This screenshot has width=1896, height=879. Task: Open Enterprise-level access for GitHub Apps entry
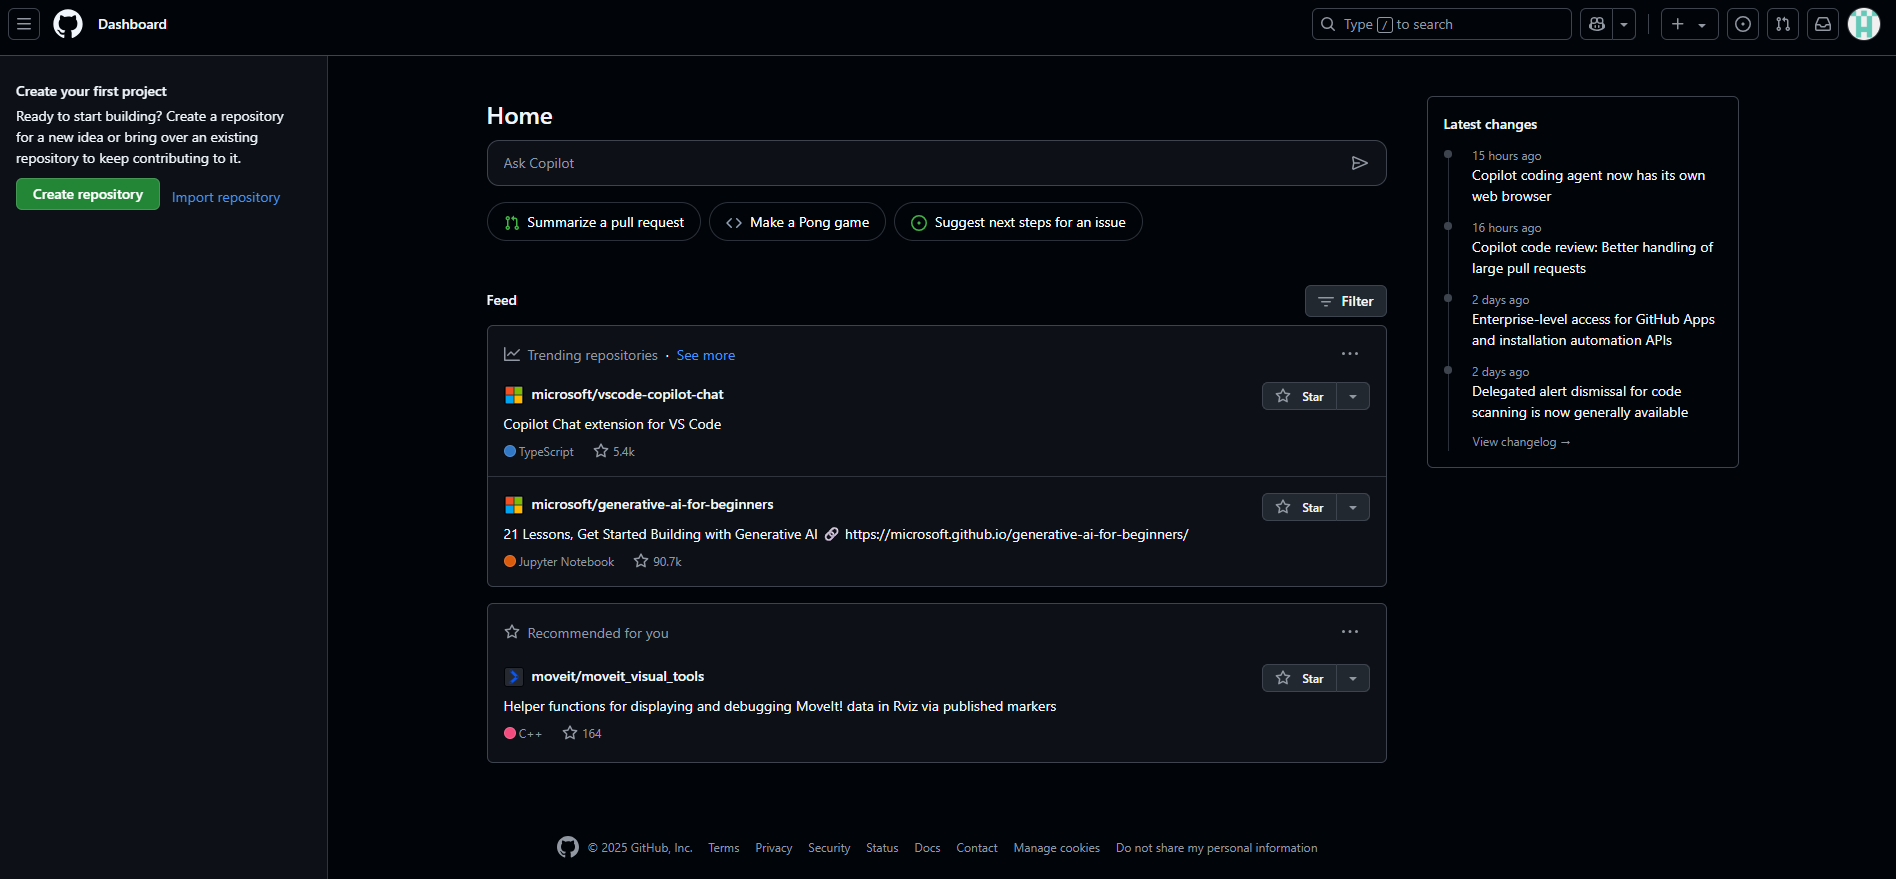pos(1593,330)
